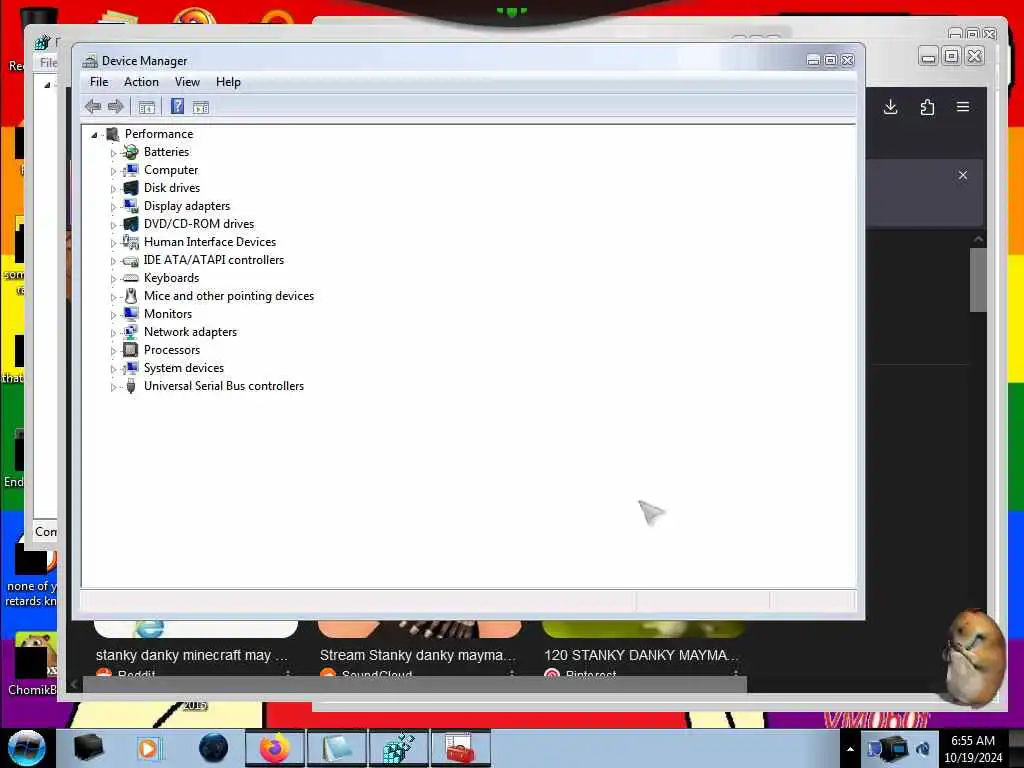Image resolution: width=1024 pixels, height=768 pixels.
Task: Select the Computer device icon
Action: coord(131,170)
